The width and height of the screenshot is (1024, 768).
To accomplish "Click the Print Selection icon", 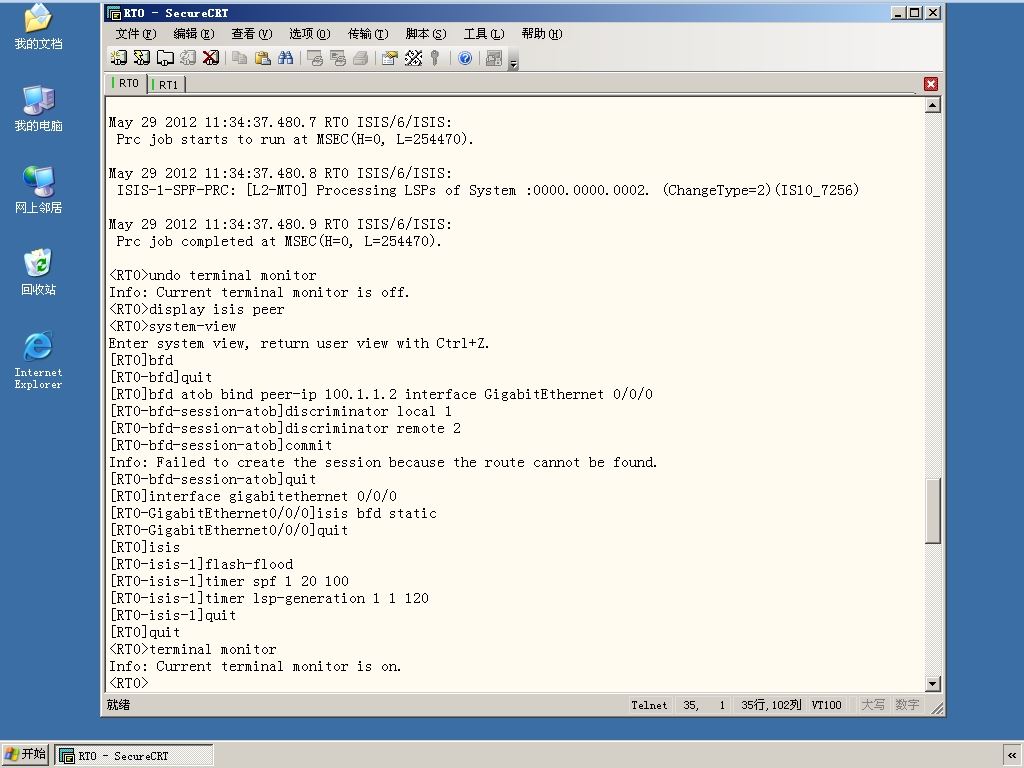I will click(338, 58).
